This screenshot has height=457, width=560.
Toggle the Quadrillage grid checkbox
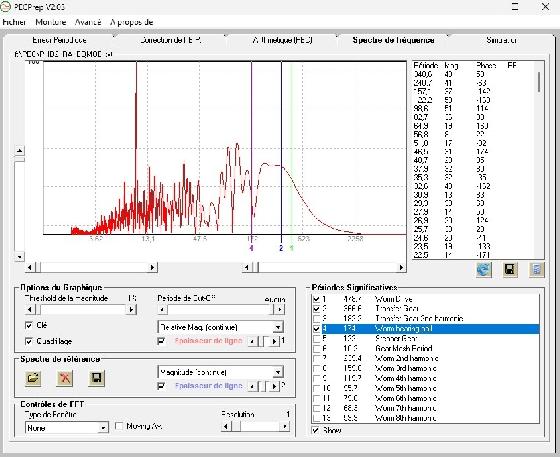(x=29, y=341)
